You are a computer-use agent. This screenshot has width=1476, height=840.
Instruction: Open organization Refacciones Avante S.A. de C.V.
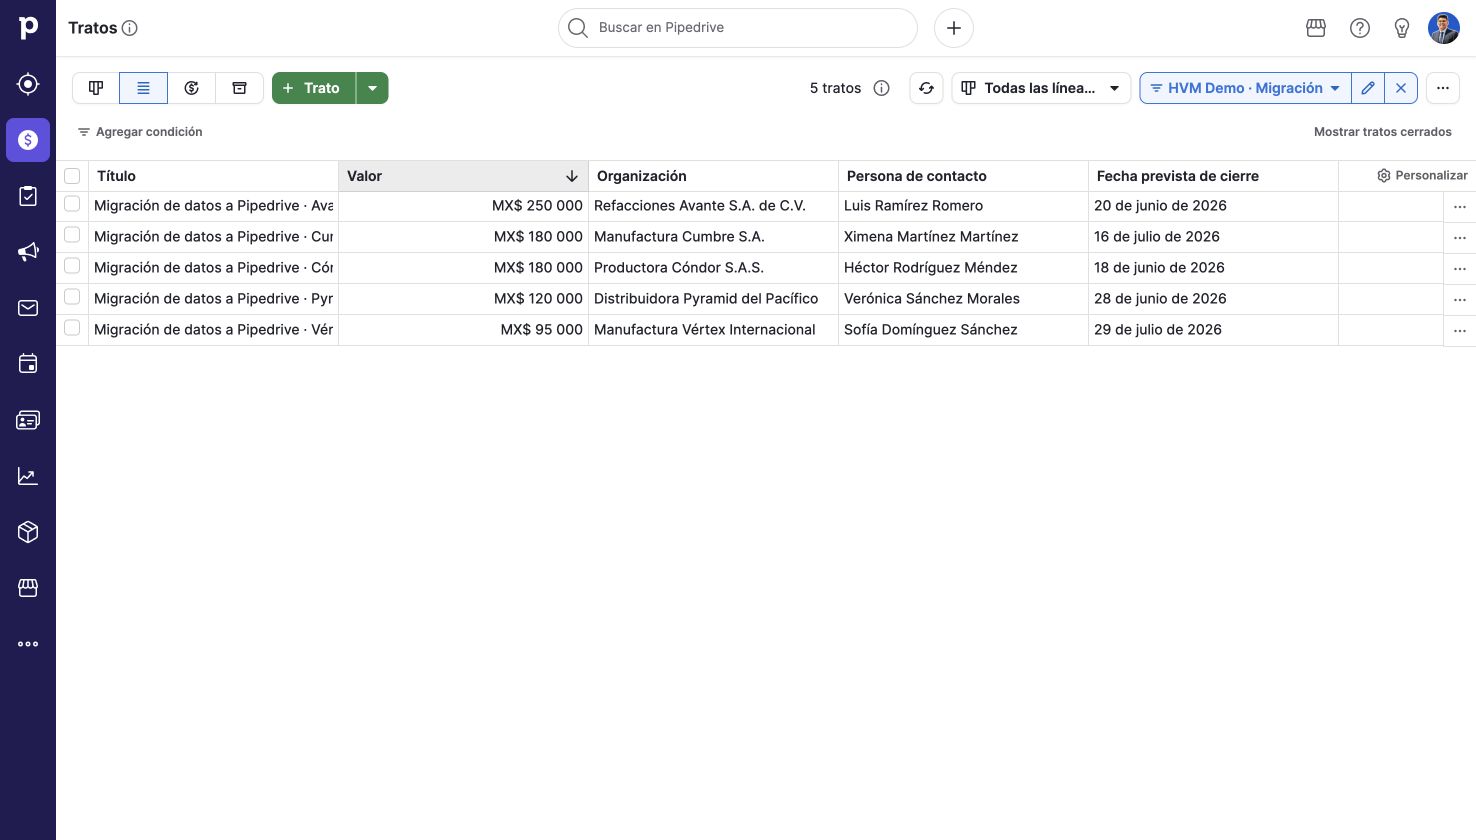pos(700,206)
